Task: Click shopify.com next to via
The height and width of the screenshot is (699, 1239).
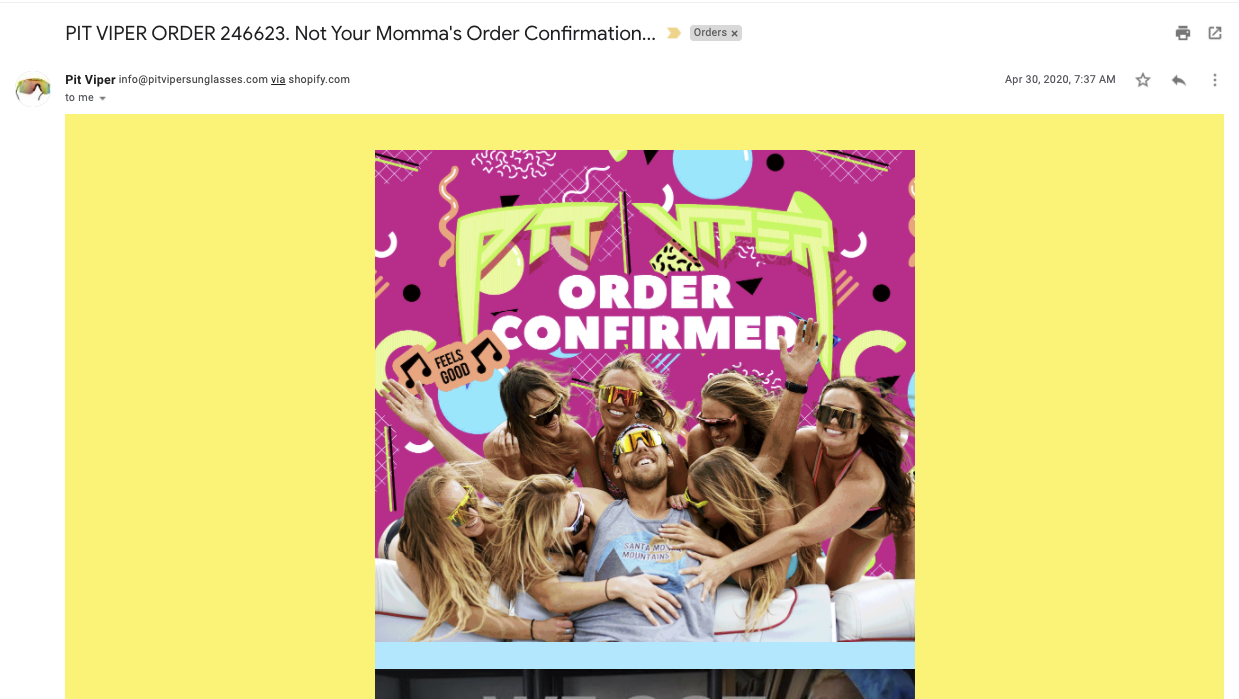Action: click(x=317, y=79)
